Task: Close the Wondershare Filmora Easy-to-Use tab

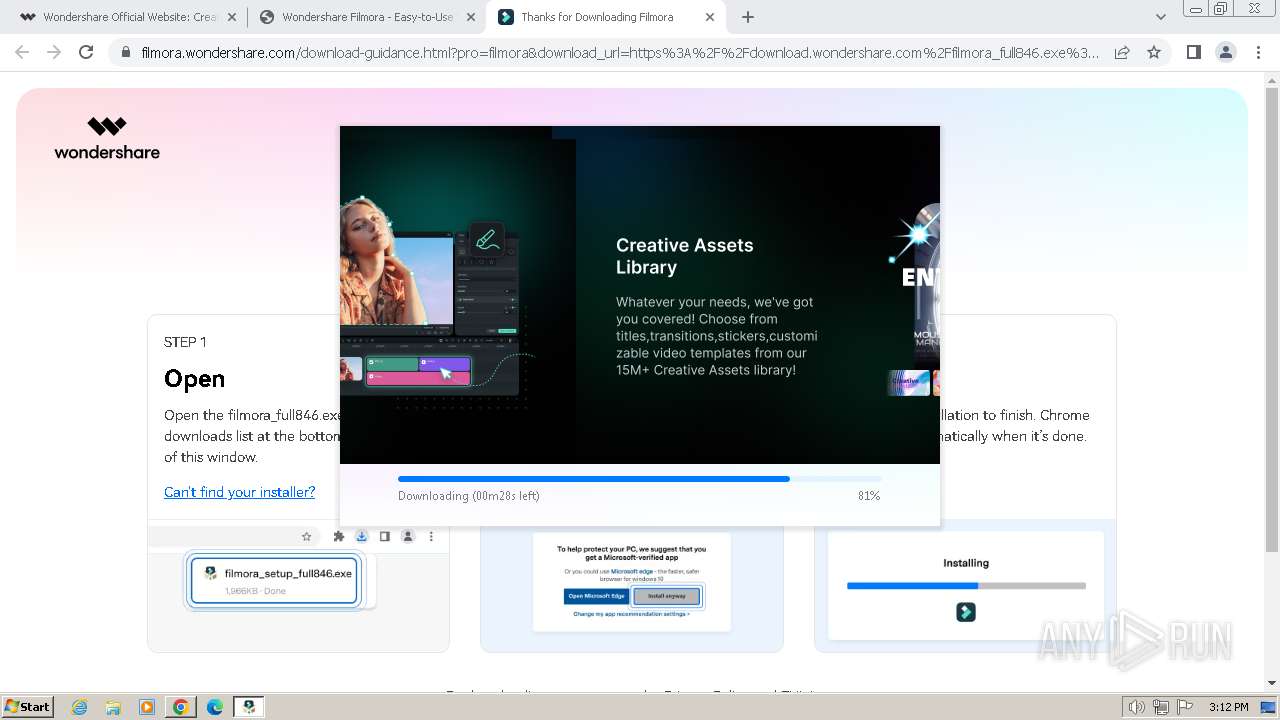Action: (x=471, y=17)
